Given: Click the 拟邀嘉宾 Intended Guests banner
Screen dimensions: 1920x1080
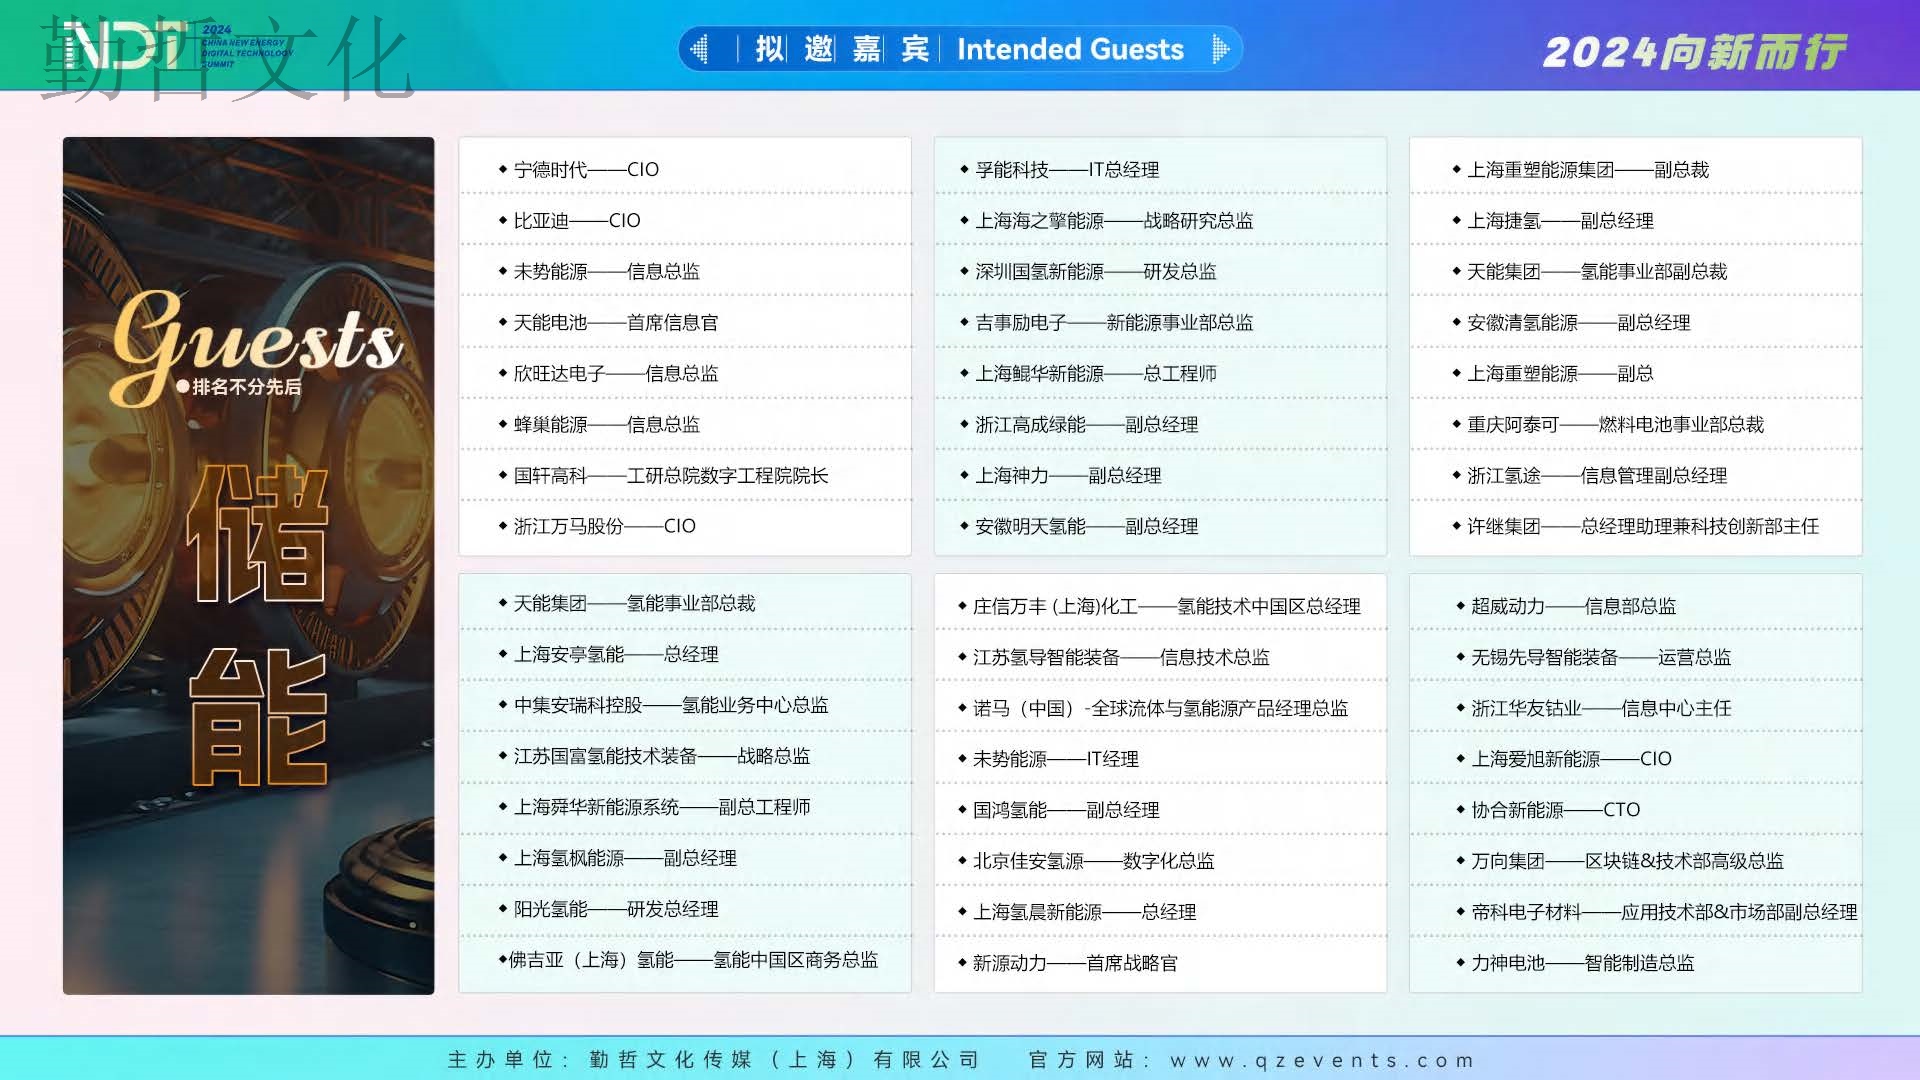Looking at the screenshot, I should [960, 49].
